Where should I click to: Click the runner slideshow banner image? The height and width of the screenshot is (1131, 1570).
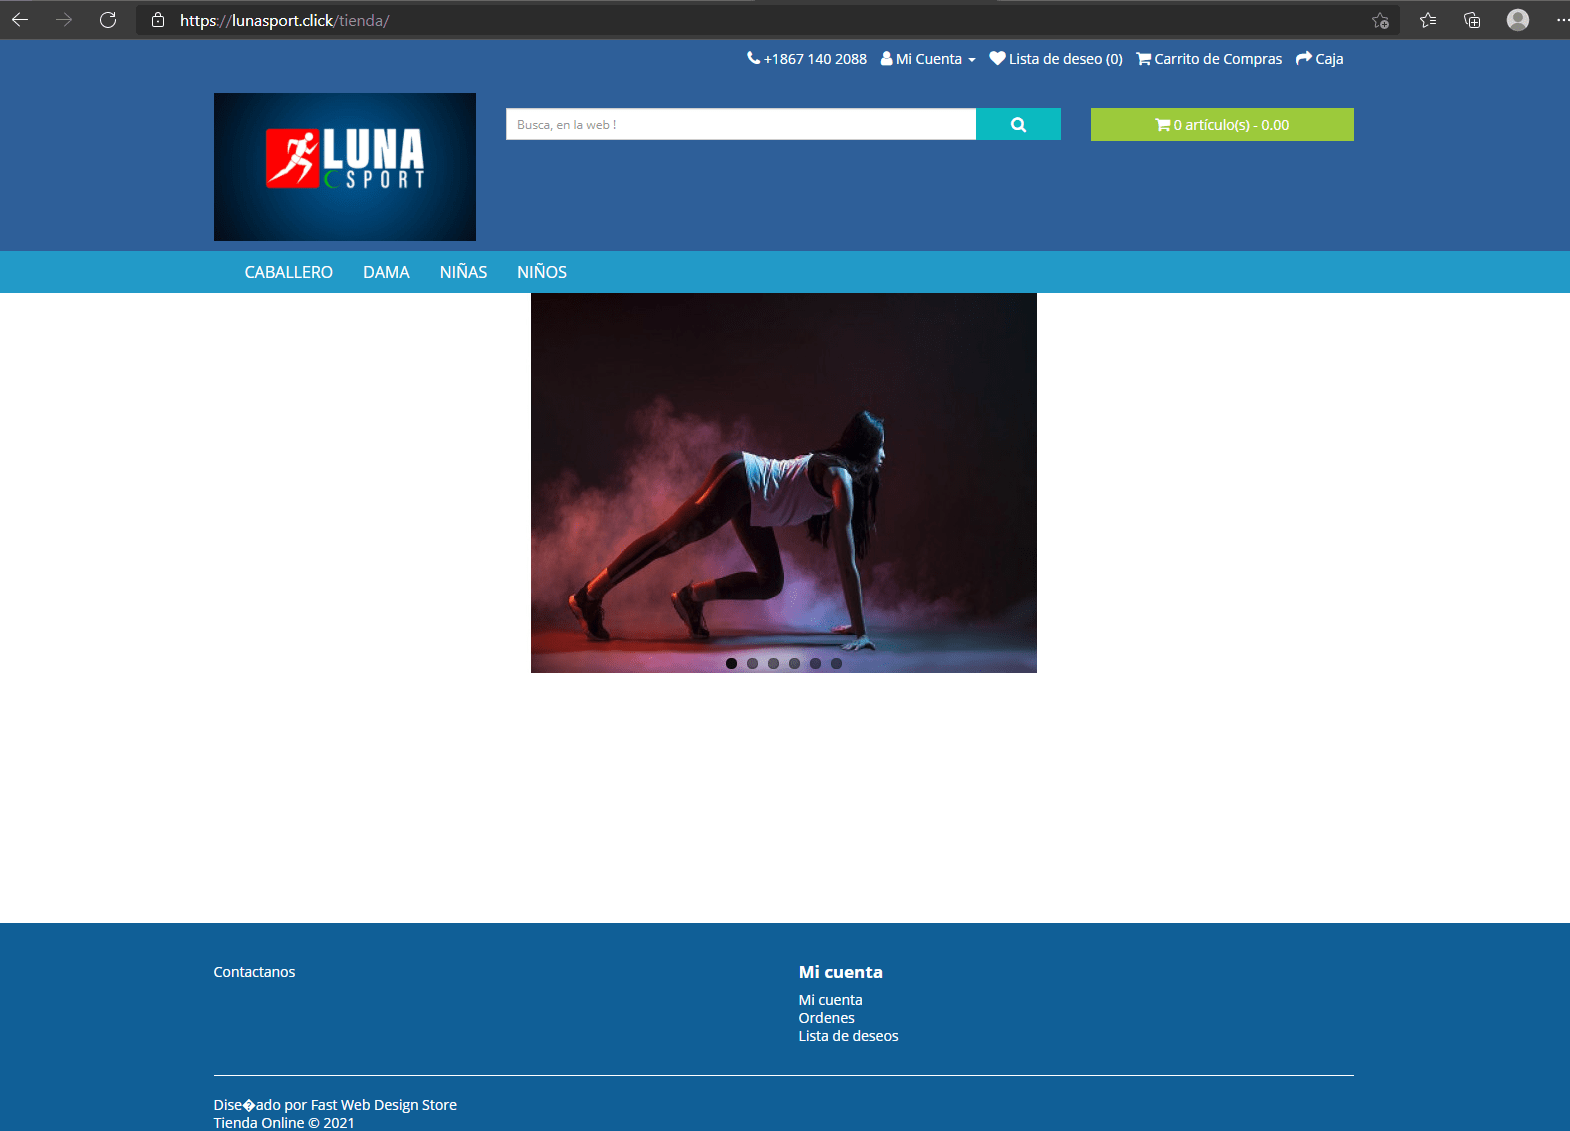[x=784, y=483]
